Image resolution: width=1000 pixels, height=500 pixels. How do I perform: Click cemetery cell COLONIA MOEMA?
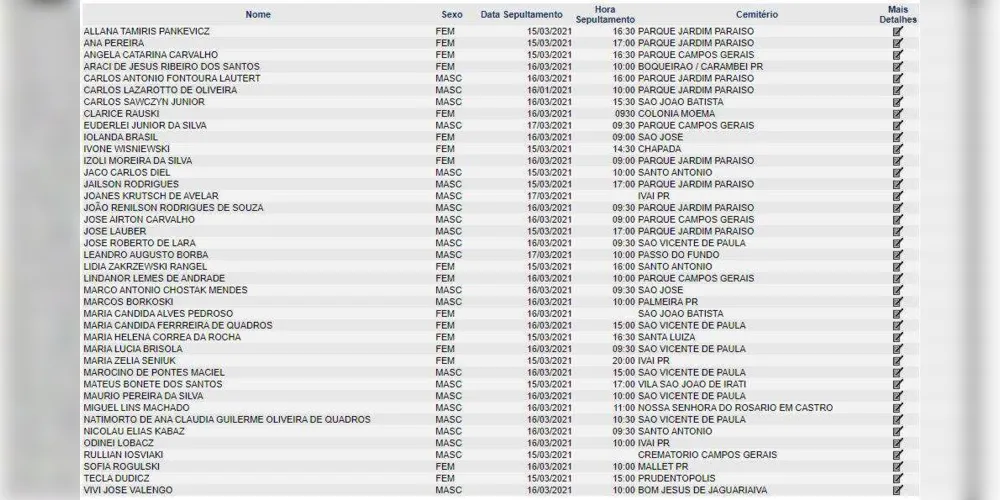(x=677, y=114)
